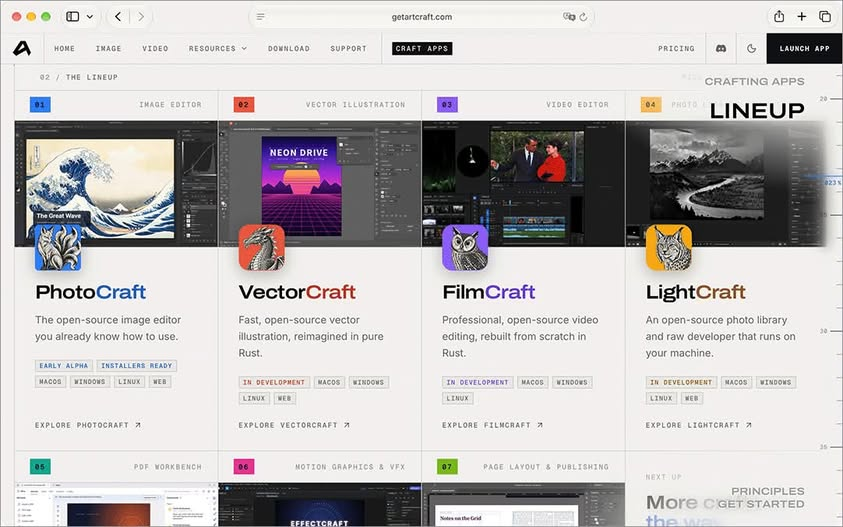Open the Explore VectorCraft link

(x=294, y=425)
